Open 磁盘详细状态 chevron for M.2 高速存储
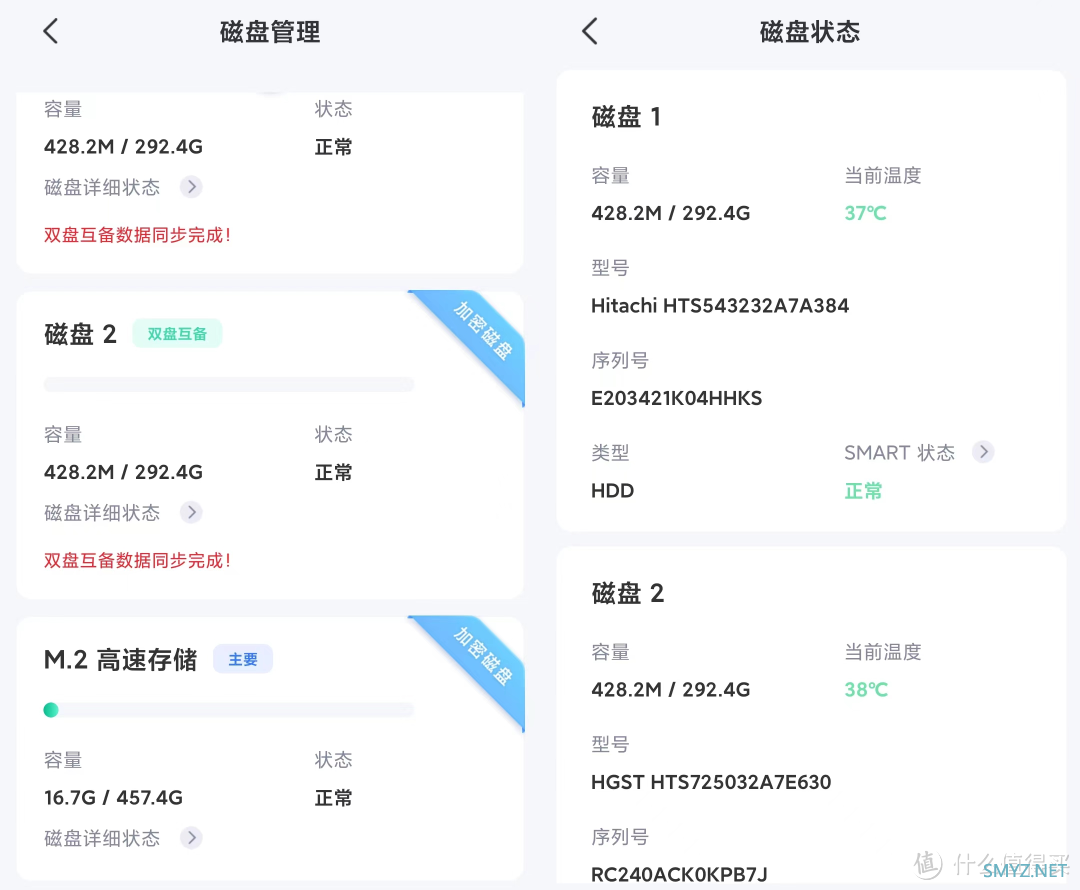1080x890 pixels. pyautogui.click(x=191, y=837)
